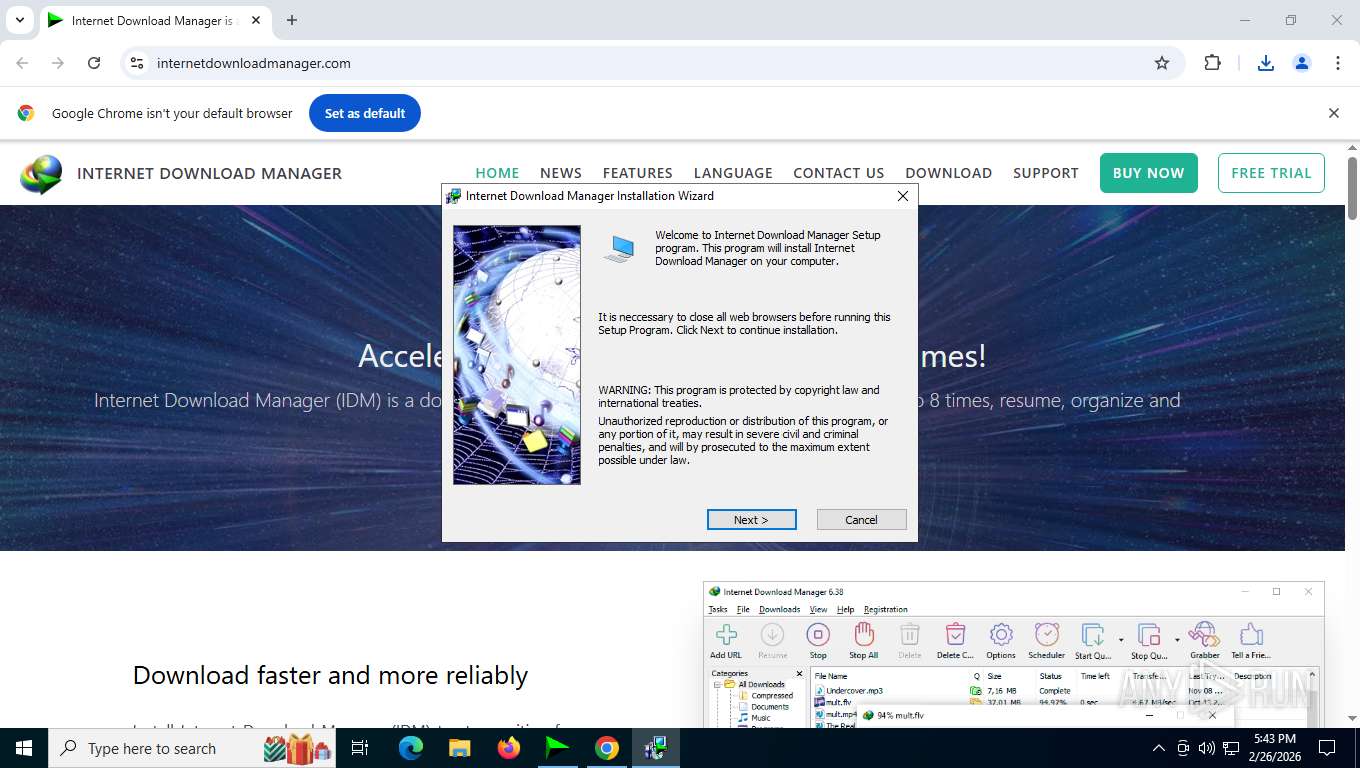Open the Windows Start menu
This screenshot has width=1360, height=768.
(23, 748)
